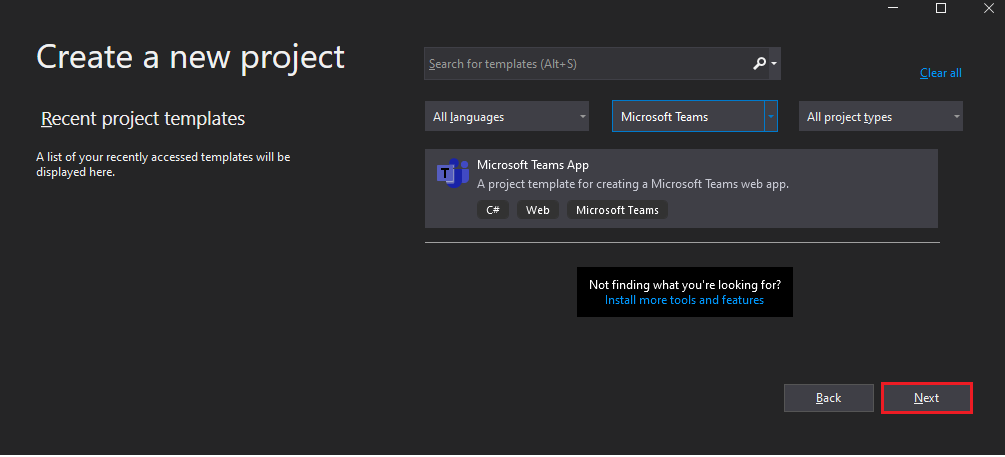Click the Microsoft Teams tag chip
Screen dimensions: 1005x457
pyautogui.click(x=617, y=210)
